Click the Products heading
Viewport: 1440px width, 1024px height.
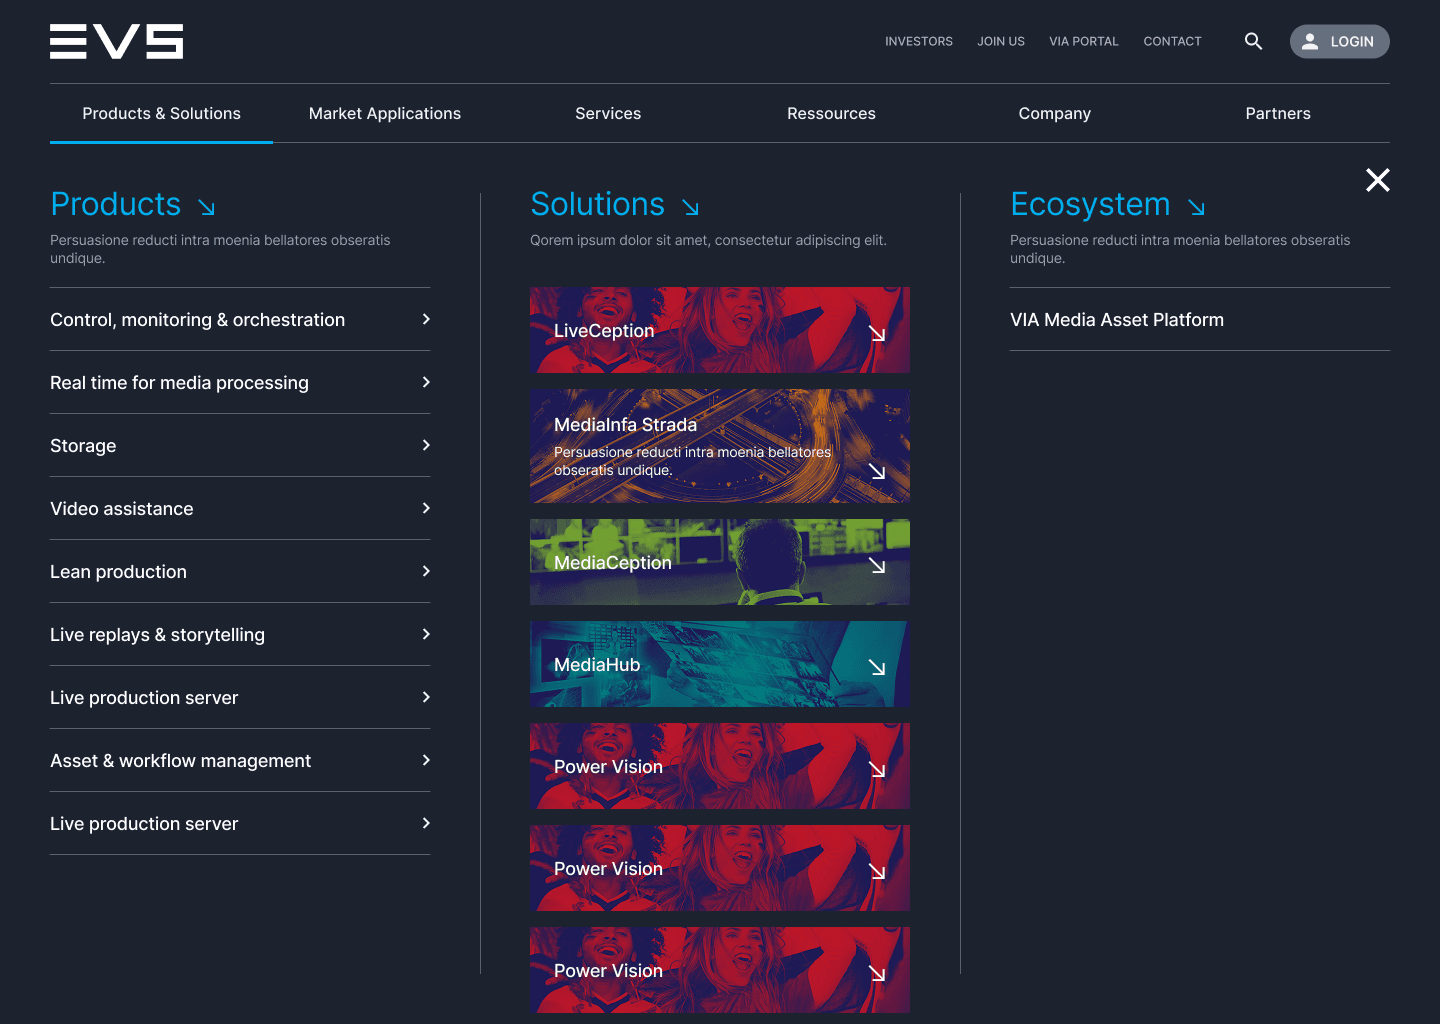tap(116, 204)
